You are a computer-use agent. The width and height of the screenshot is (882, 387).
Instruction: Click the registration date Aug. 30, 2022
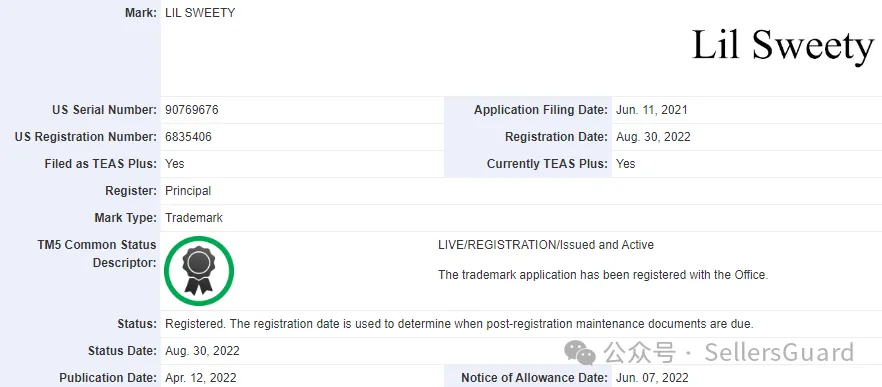653,137
